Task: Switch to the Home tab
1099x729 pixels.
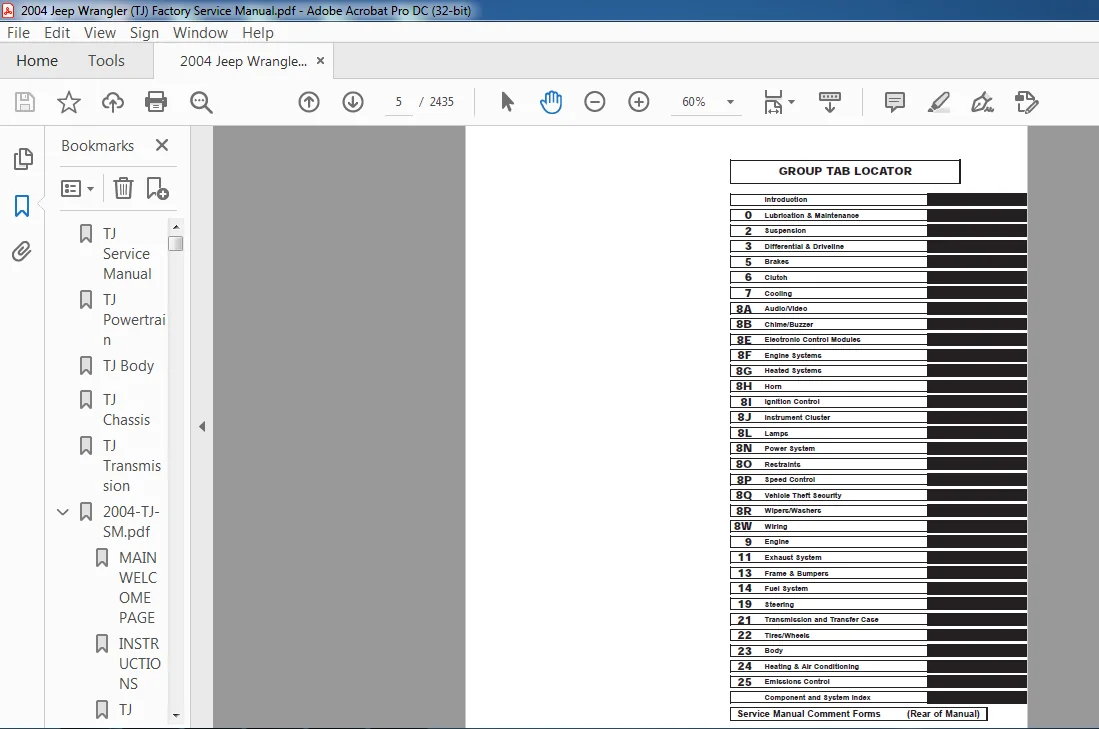Action: click(x=37, y=61)
